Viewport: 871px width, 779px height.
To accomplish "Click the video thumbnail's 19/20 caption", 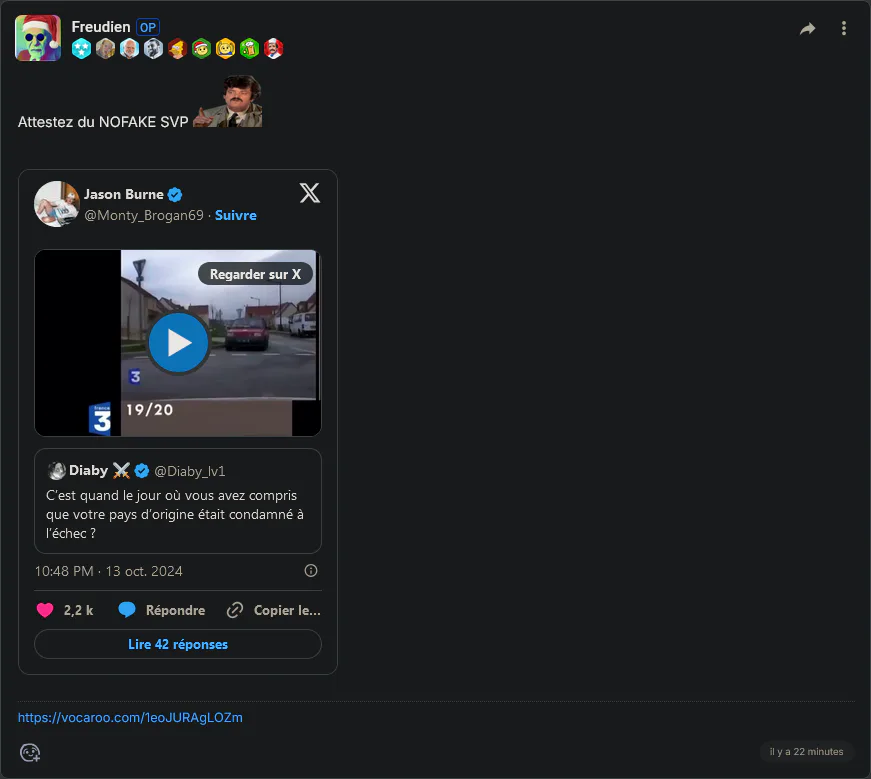I will tap(149, 410).
